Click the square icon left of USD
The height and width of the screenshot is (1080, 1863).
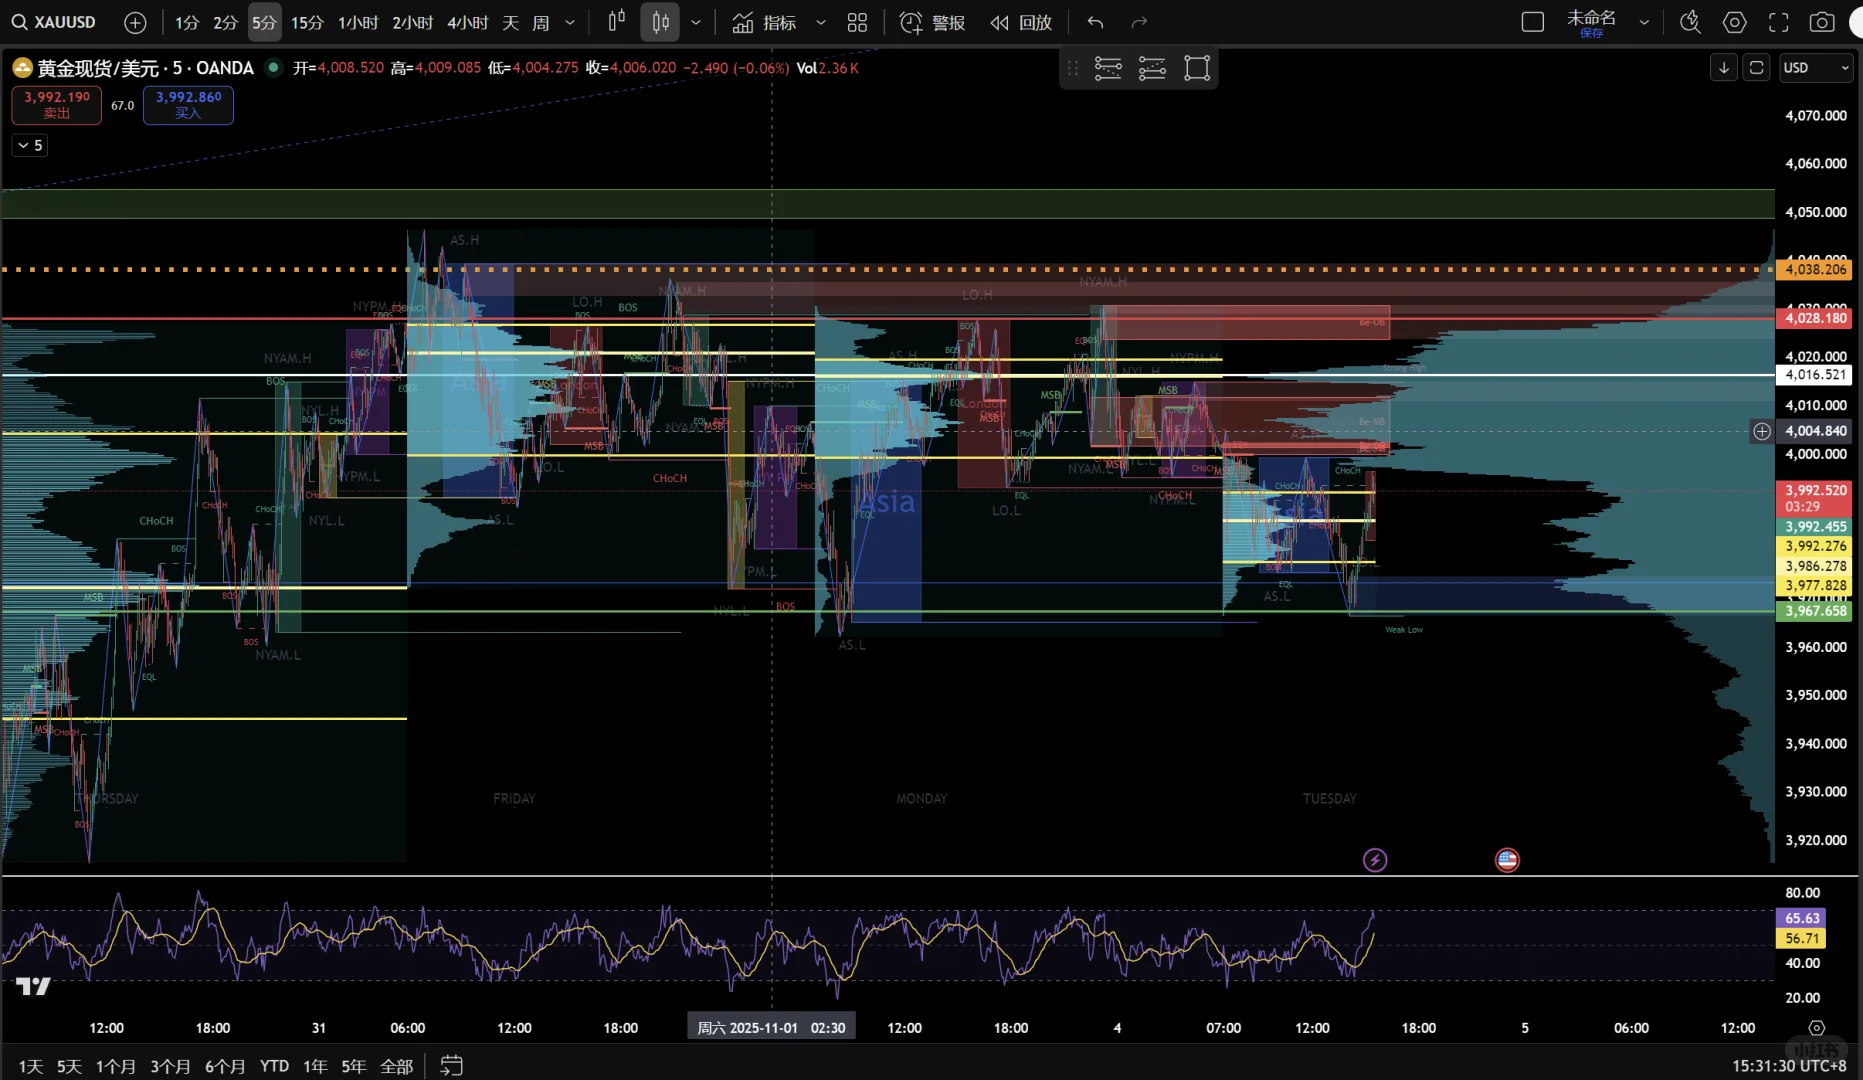point(1756,68)
